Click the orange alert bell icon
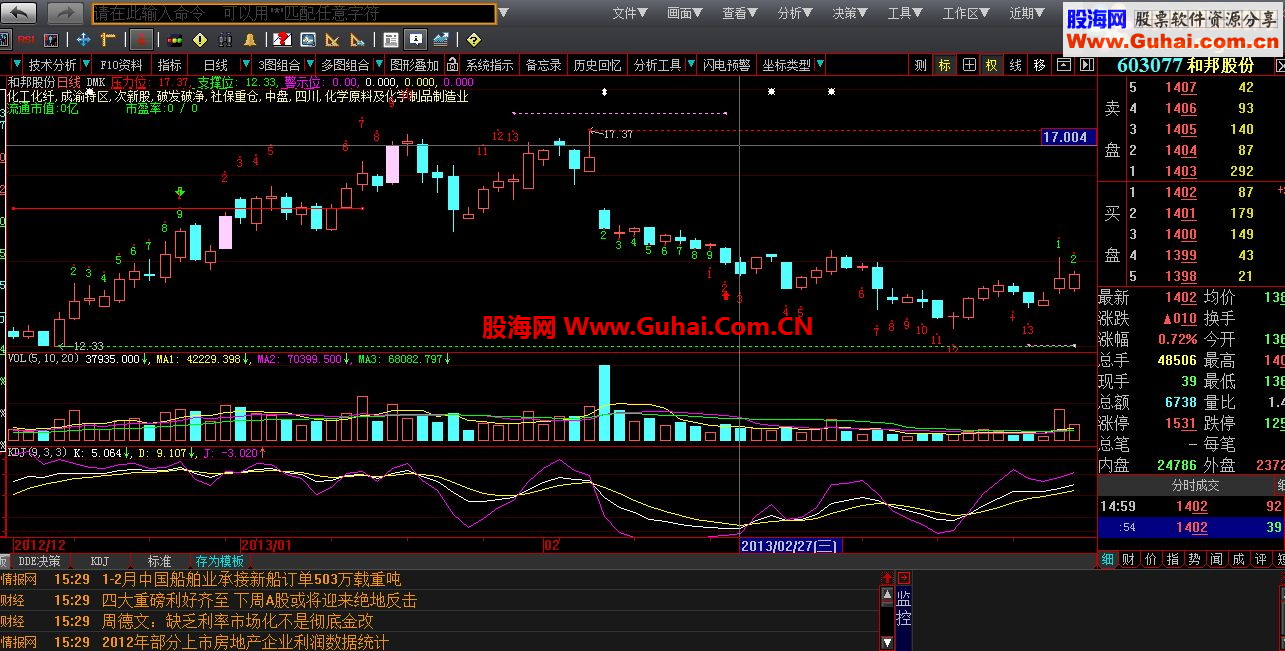 pos(249,40)
